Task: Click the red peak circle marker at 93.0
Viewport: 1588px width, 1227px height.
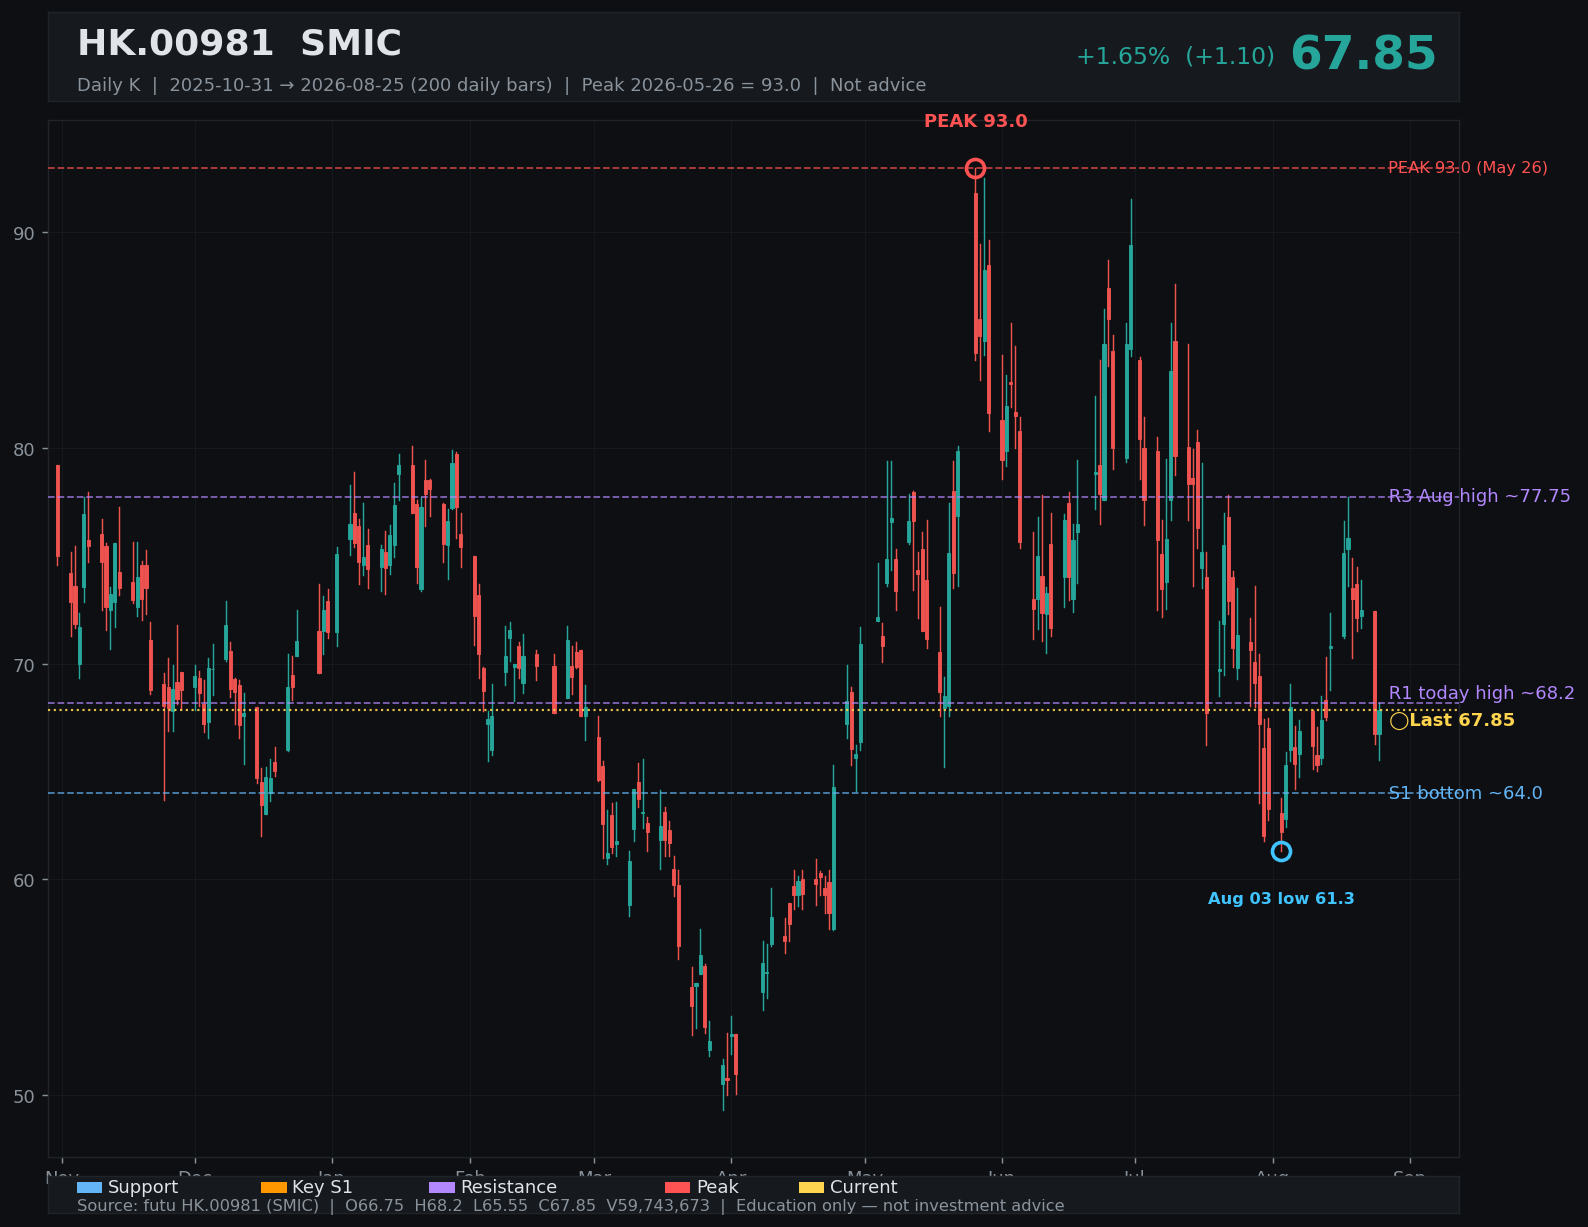Action: pos(975,168)
